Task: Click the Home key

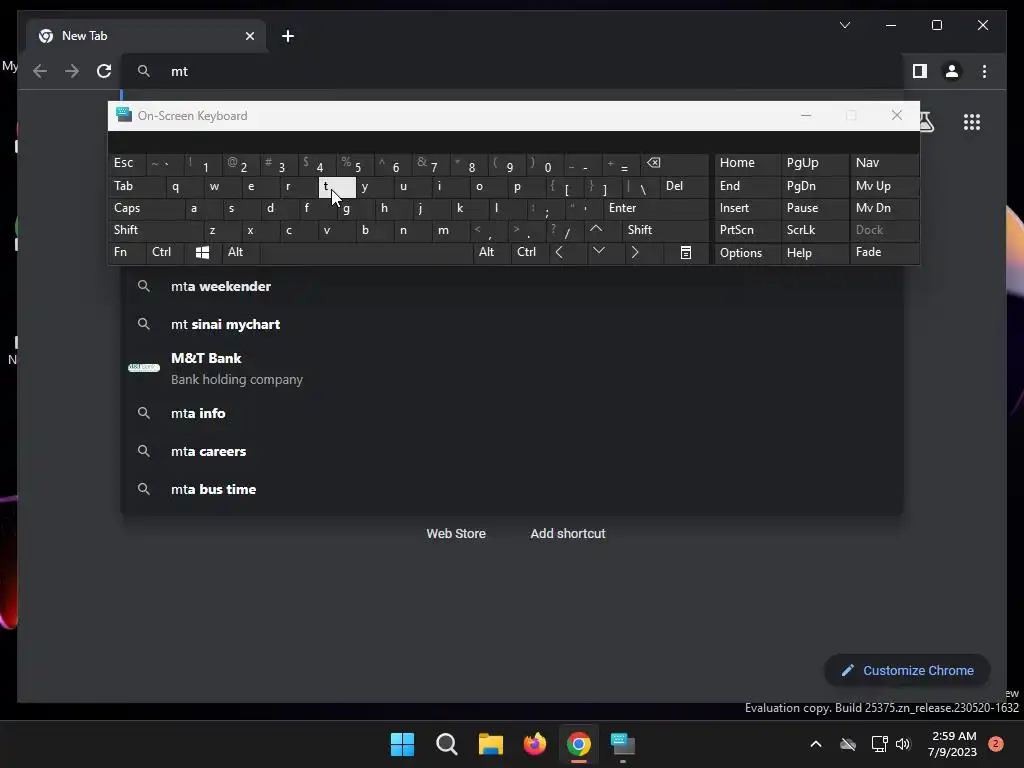Action: 747,164
